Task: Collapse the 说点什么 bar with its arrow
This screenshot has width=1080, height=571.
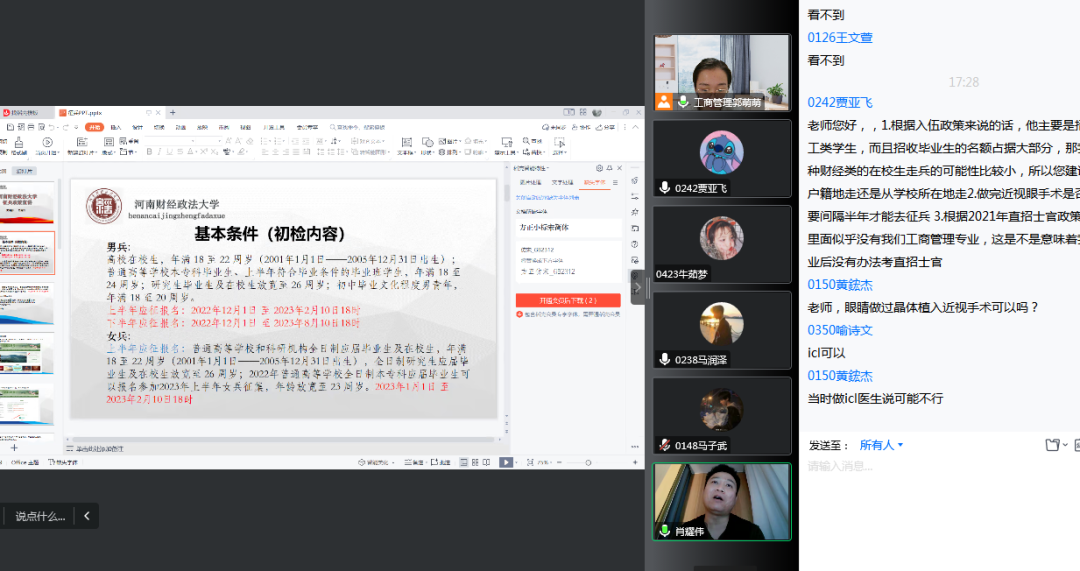Action: pos(87,516)
